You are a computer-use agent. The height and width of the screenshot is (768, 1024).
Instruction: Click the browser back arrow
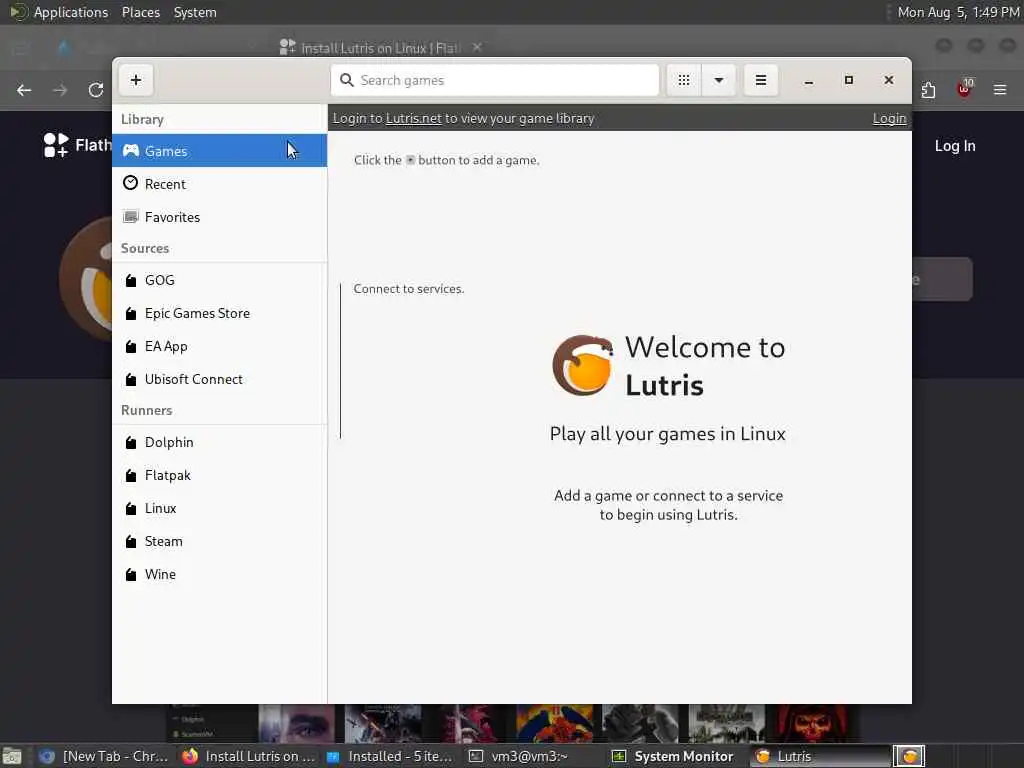coord(24,90)
